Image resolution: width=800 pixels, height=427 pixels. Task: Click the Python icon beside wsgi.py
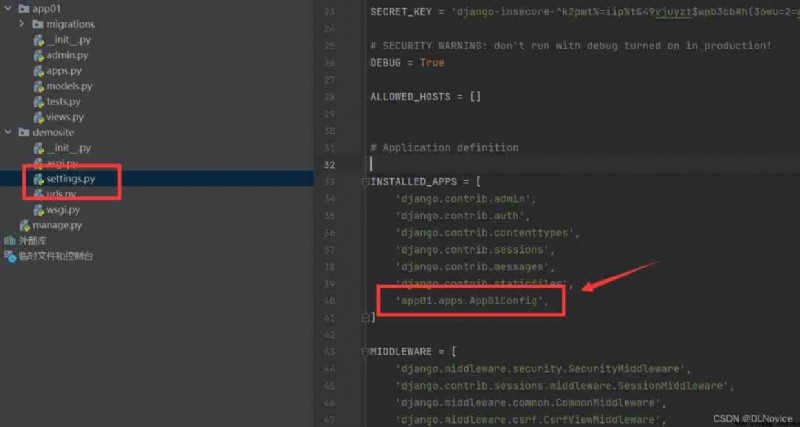coord(39,210)
